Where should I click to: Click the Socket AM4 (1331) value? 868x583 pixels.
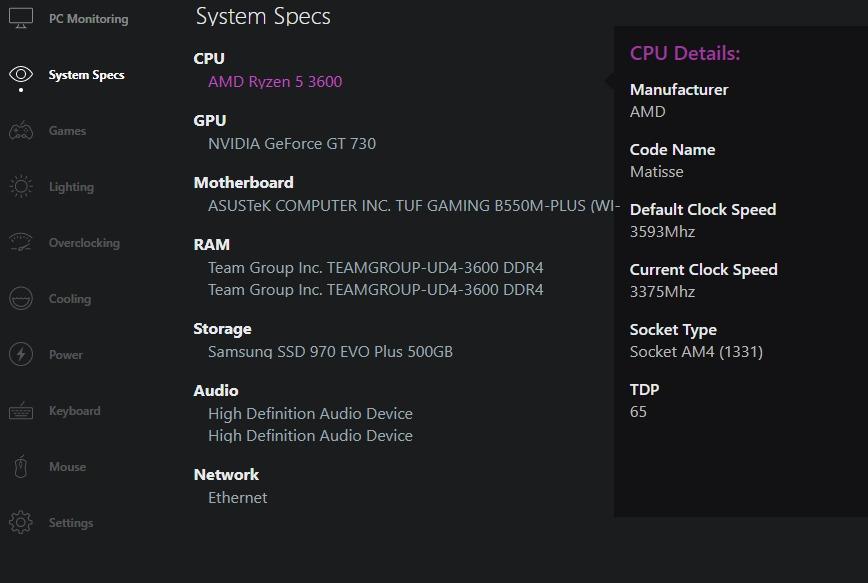pos(696,352)
